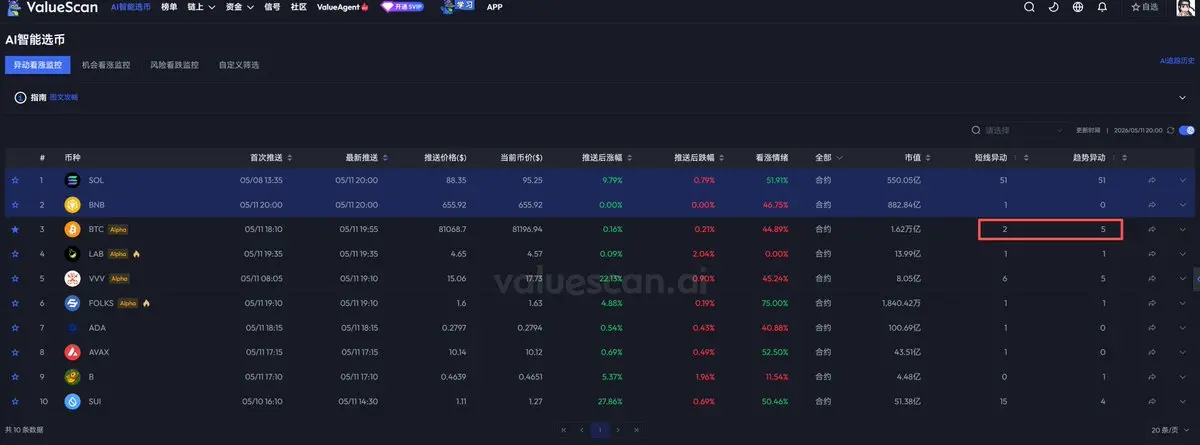The height and width of the screenshot is (445, 1200).
Task: Click the 自选 watchlist button
Action: (x=1144, y=7)
